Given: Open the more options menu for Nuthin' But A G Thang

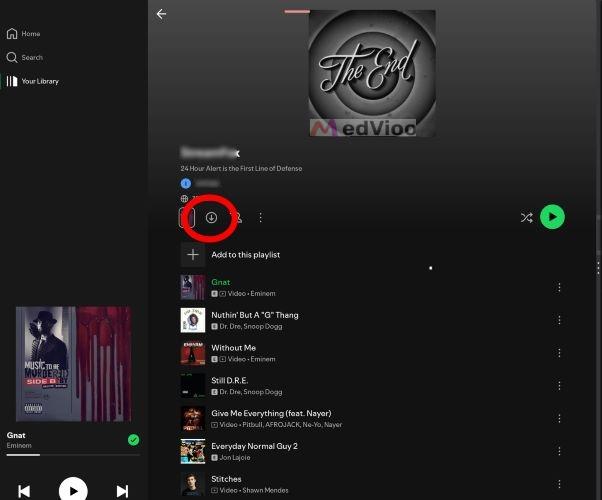Looking at the screenshot, I should tap(559, 320).
